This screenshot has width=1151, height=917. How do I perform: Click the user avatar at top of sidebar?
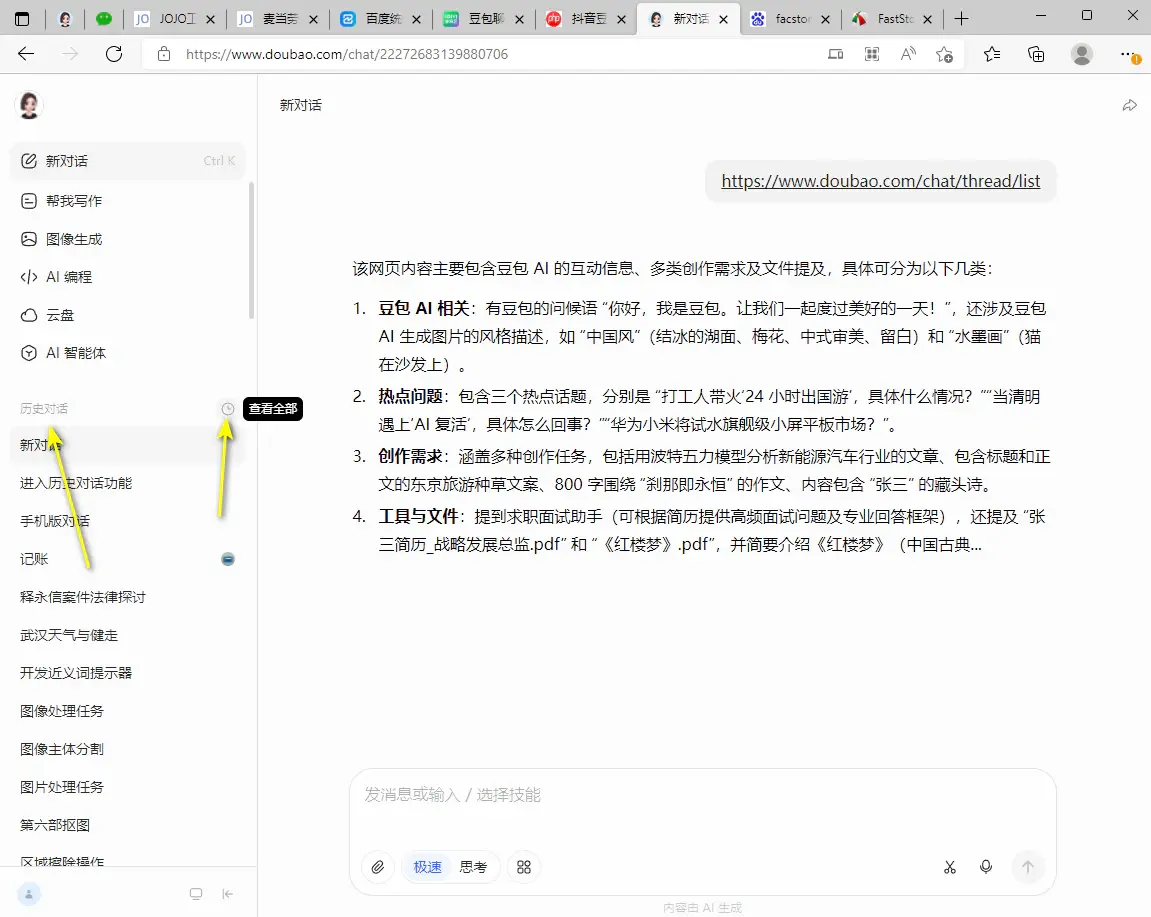(x=29, y=106)
